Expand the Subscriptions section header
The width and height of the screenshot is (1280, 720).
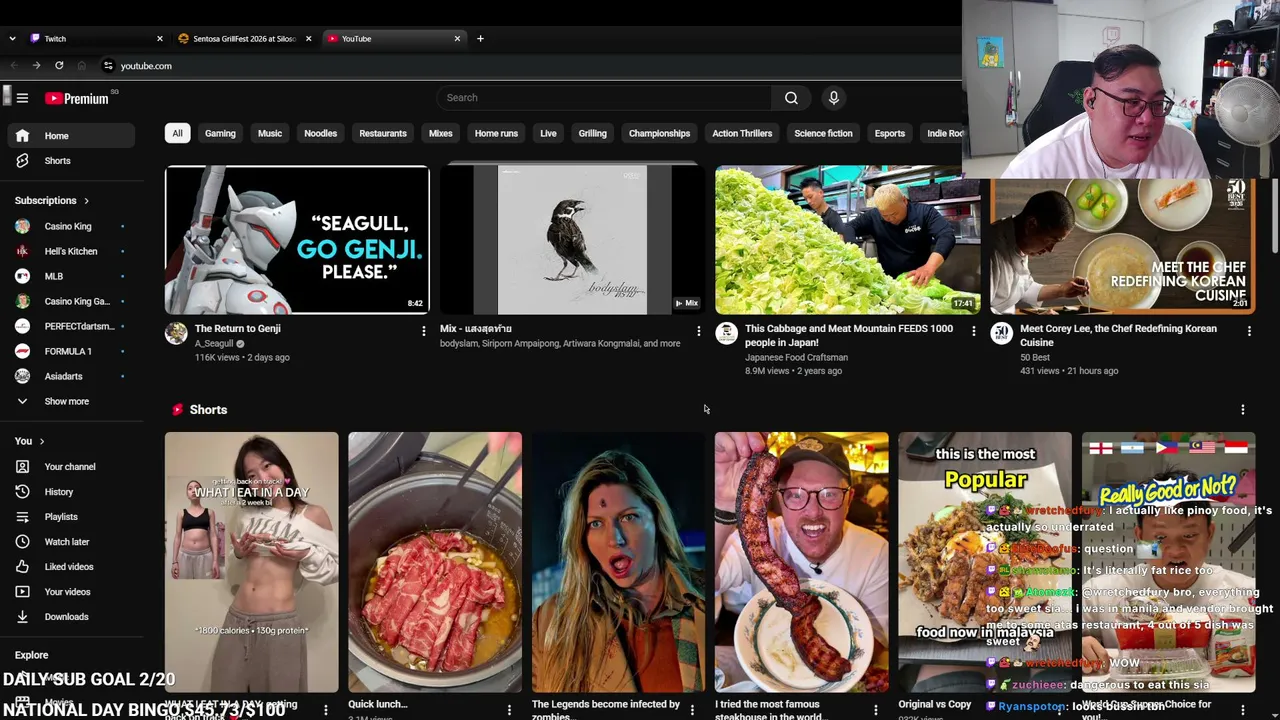point(52,201)
